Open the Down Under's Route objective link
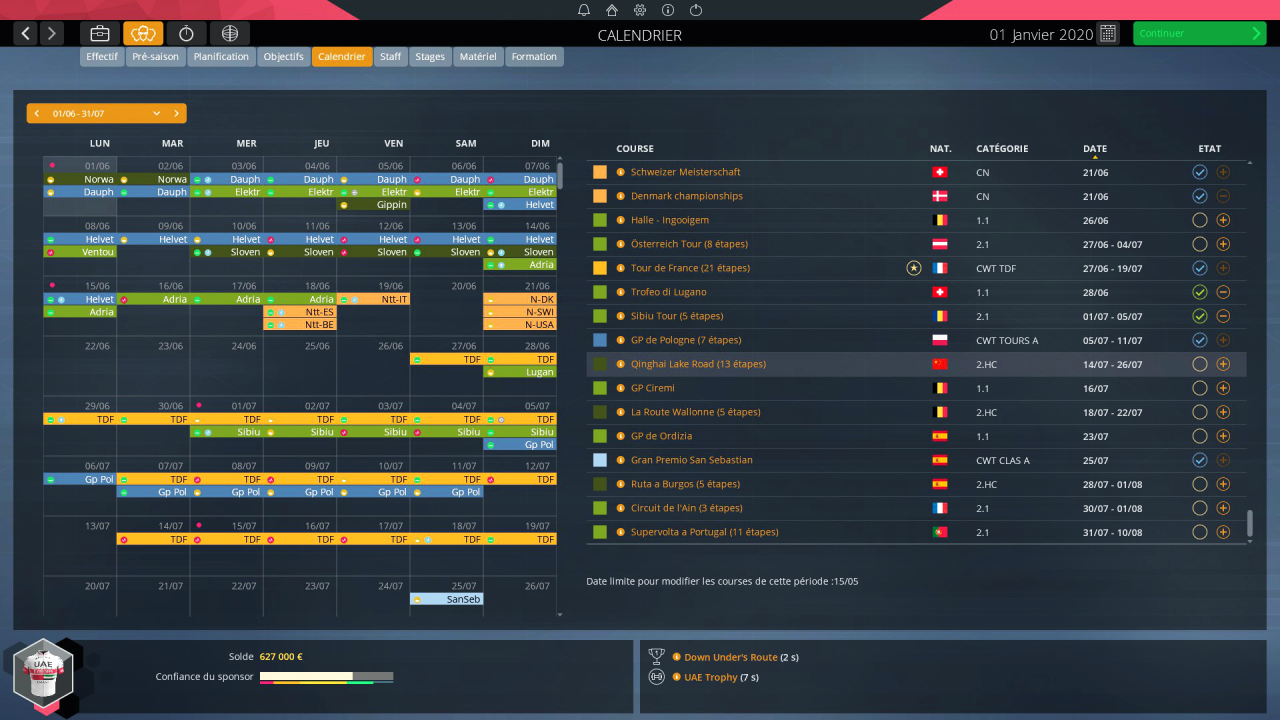1280x720 pixels. click(x=730, y=657)
